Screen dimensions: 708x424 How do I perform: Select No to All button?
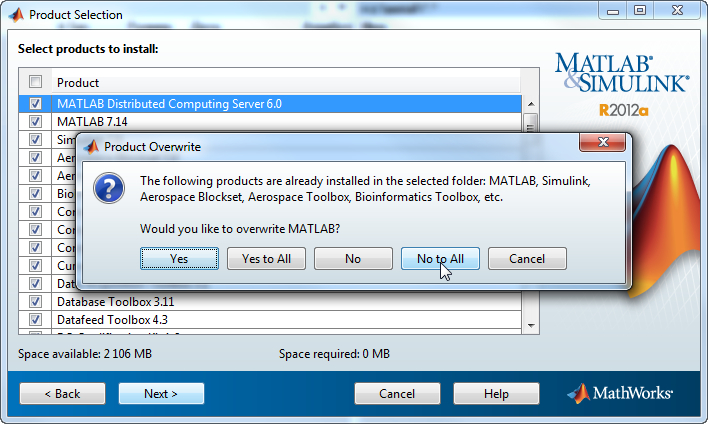(x=440, y=259)
